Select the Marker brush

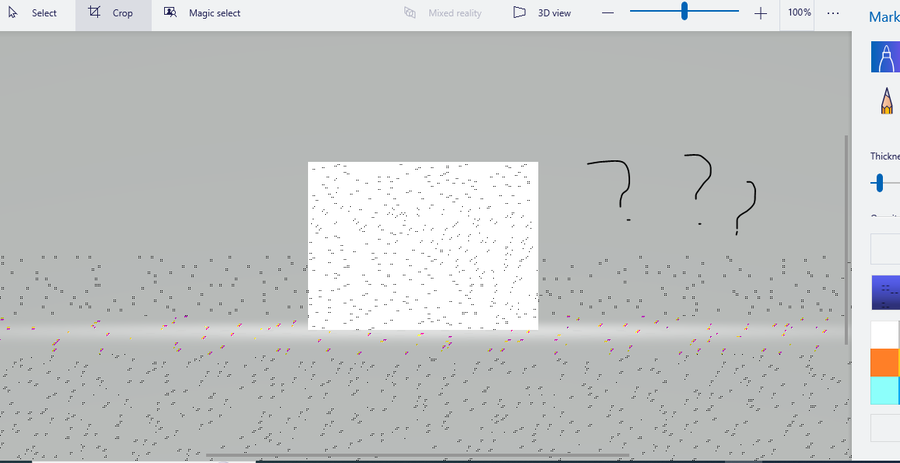[885, 57]
